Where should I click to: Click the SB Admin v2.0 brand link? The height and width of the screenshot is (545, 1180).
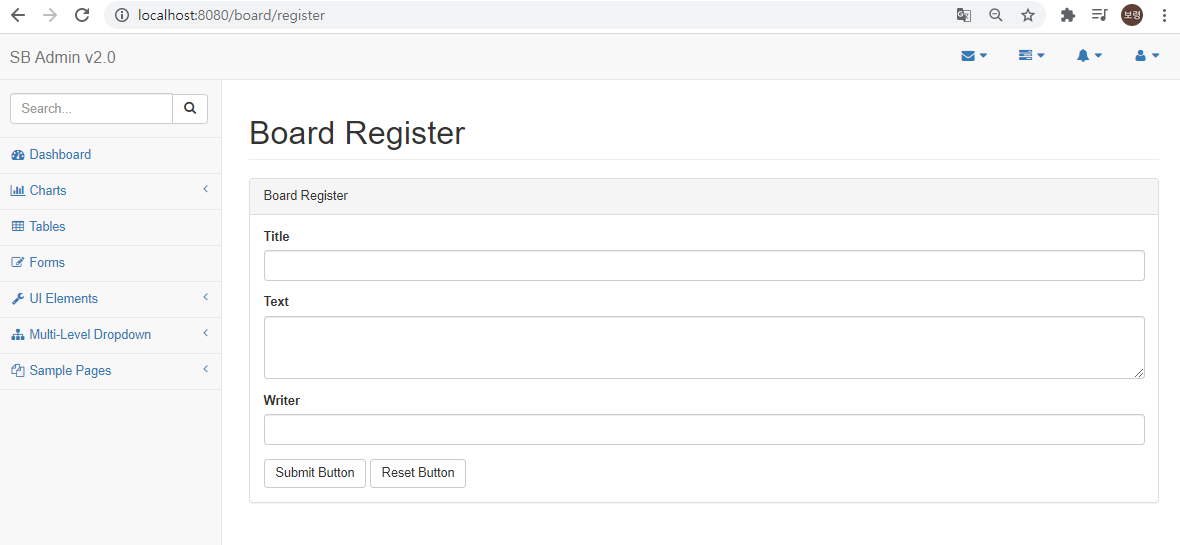click(62, 57)
